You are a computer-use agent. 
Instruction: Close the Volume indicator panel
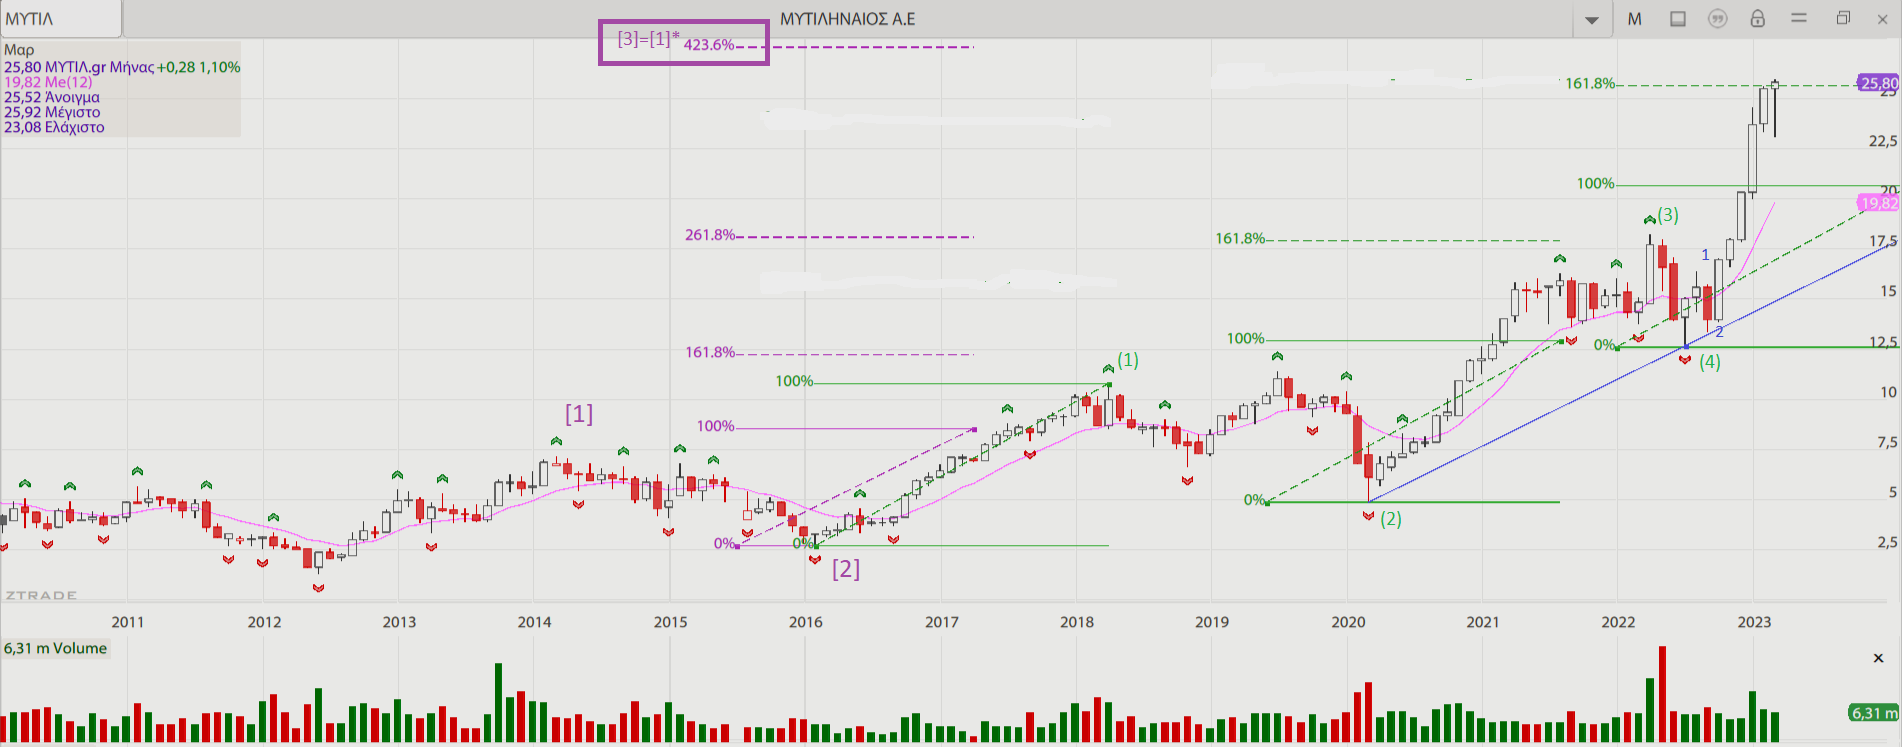coord(1878,658)
